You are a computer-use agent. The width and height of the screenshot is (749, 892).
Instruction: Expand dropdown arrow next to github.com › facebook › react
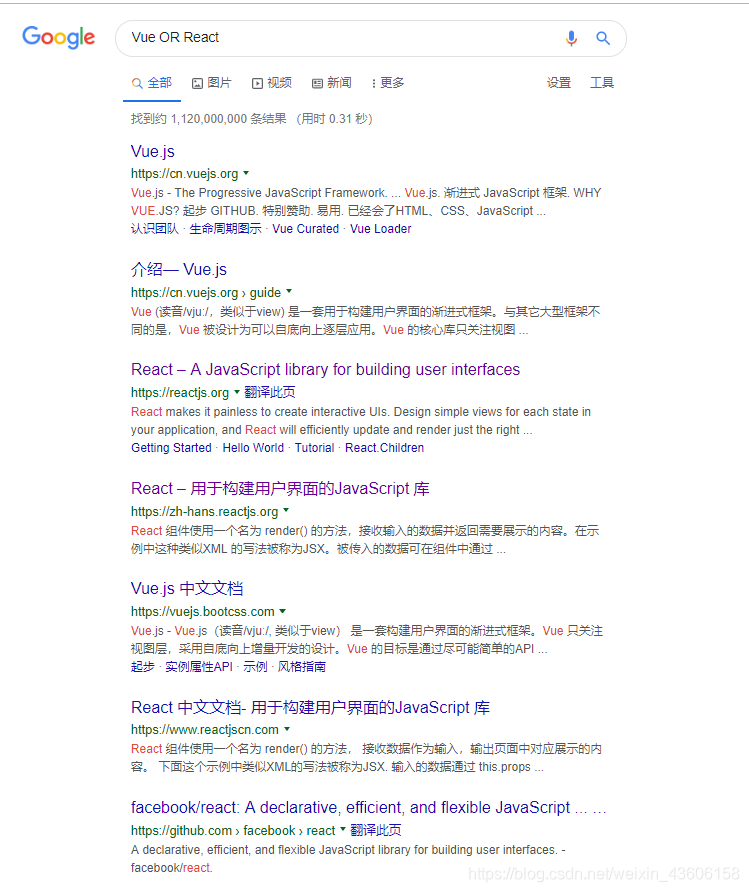coord(343,829)
